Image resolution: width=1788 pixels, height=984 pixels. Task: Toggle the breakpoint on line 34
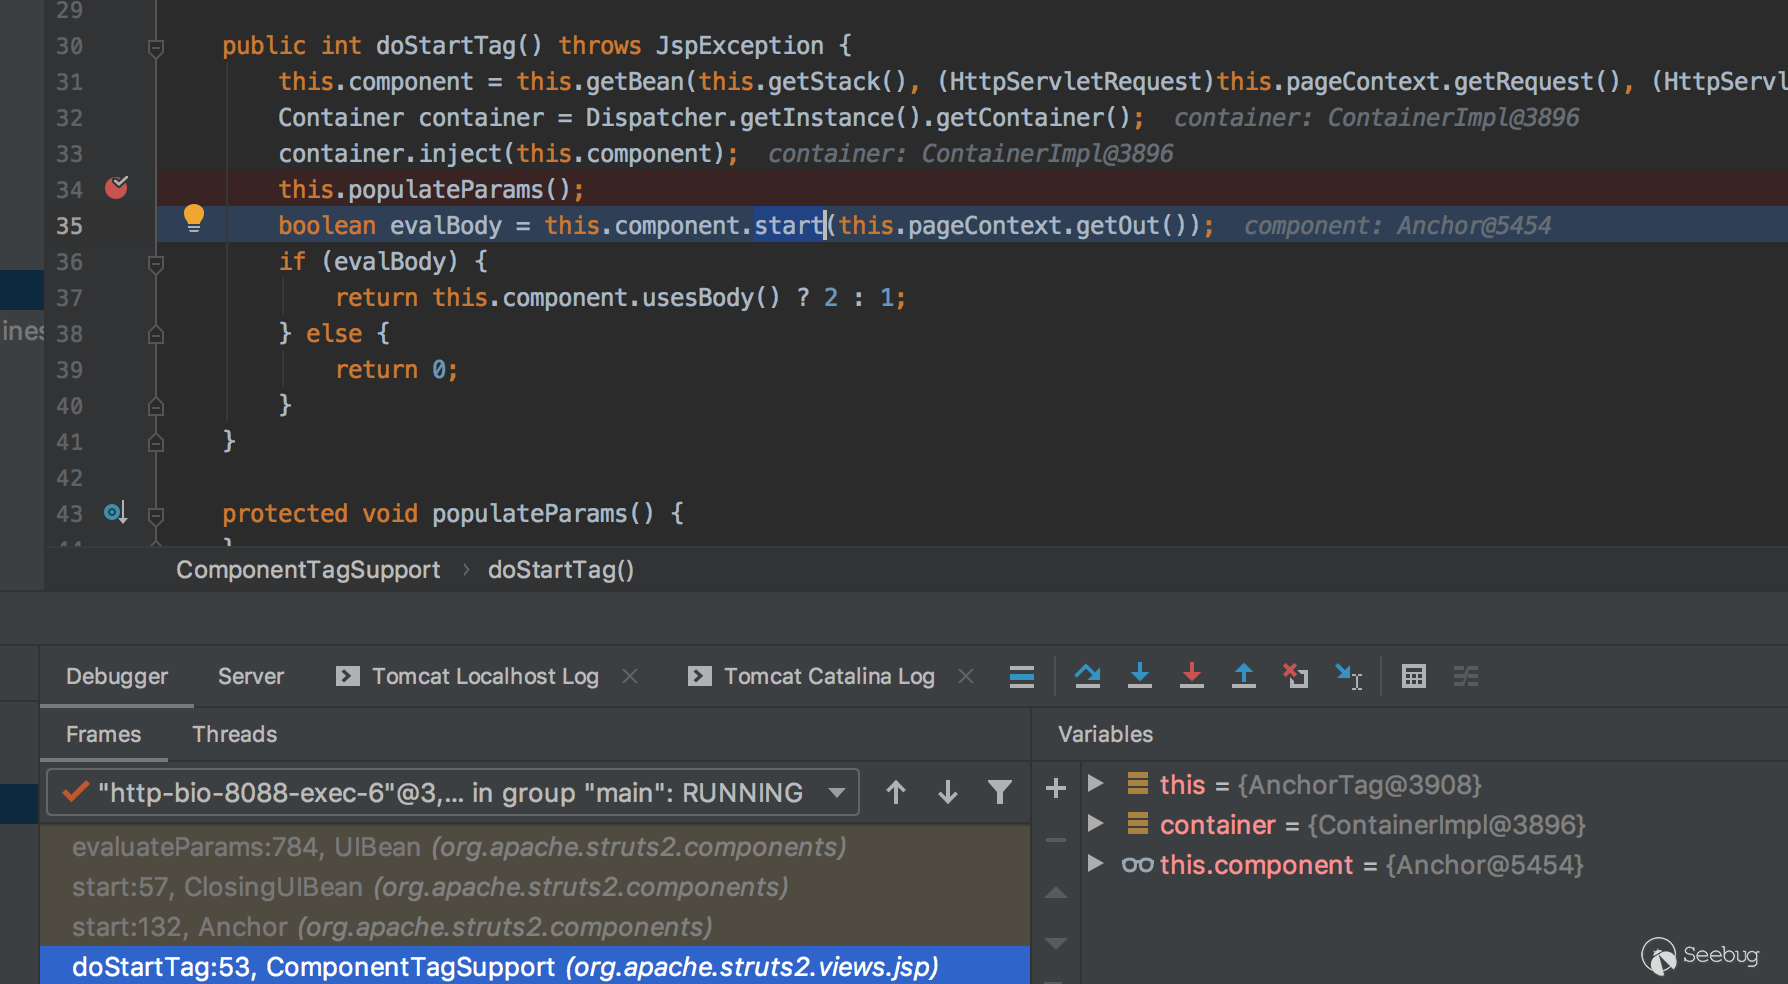pos(116,188)
